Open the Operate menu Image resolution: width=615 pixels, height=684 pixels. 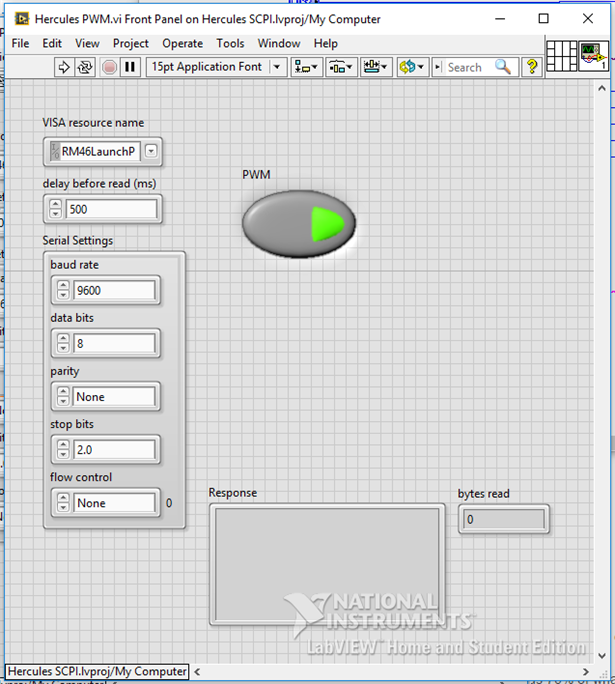click(182, 43)
